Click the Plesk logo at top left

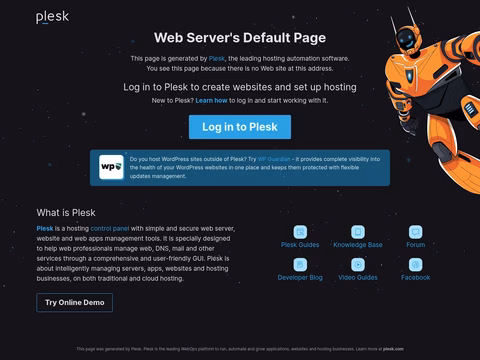[x=52, y=17]
